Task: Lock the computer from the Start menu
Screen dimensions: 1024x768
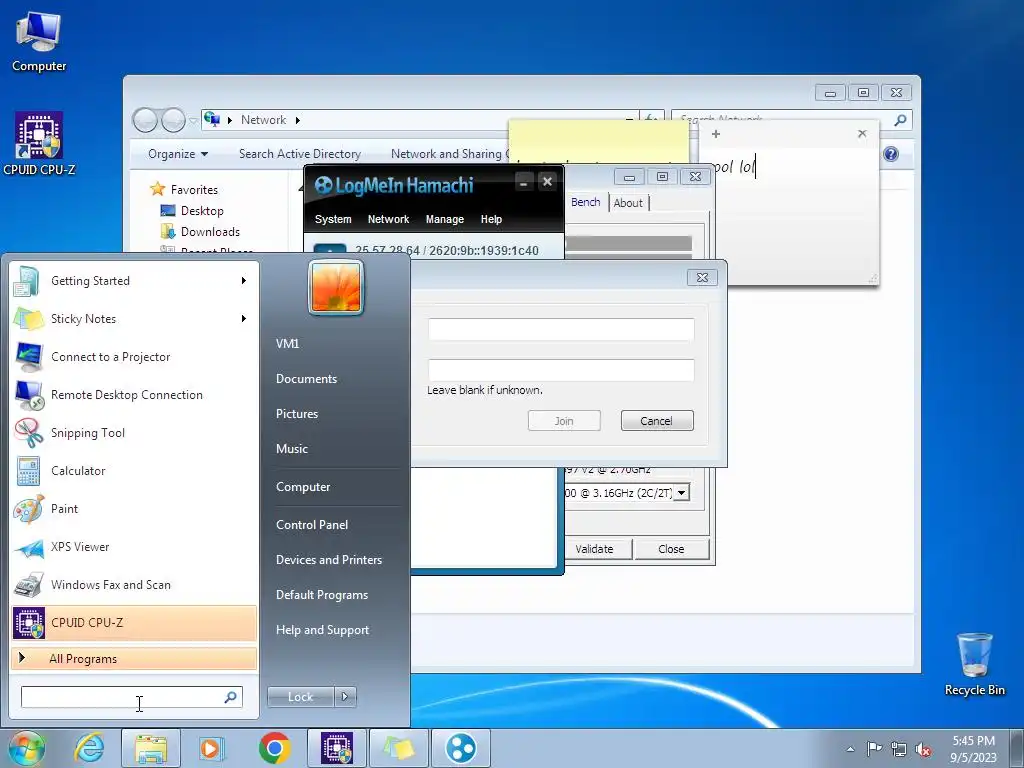Action: click(x=300, y=697)
